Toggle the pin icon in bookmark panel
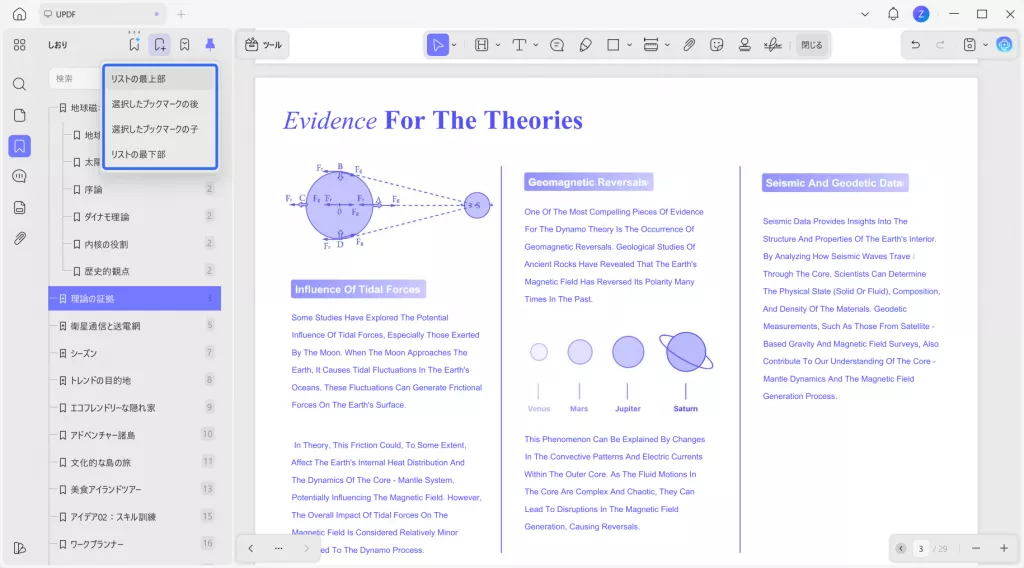This screenshot has width=1024, height=568. click(x=210, y=44)
